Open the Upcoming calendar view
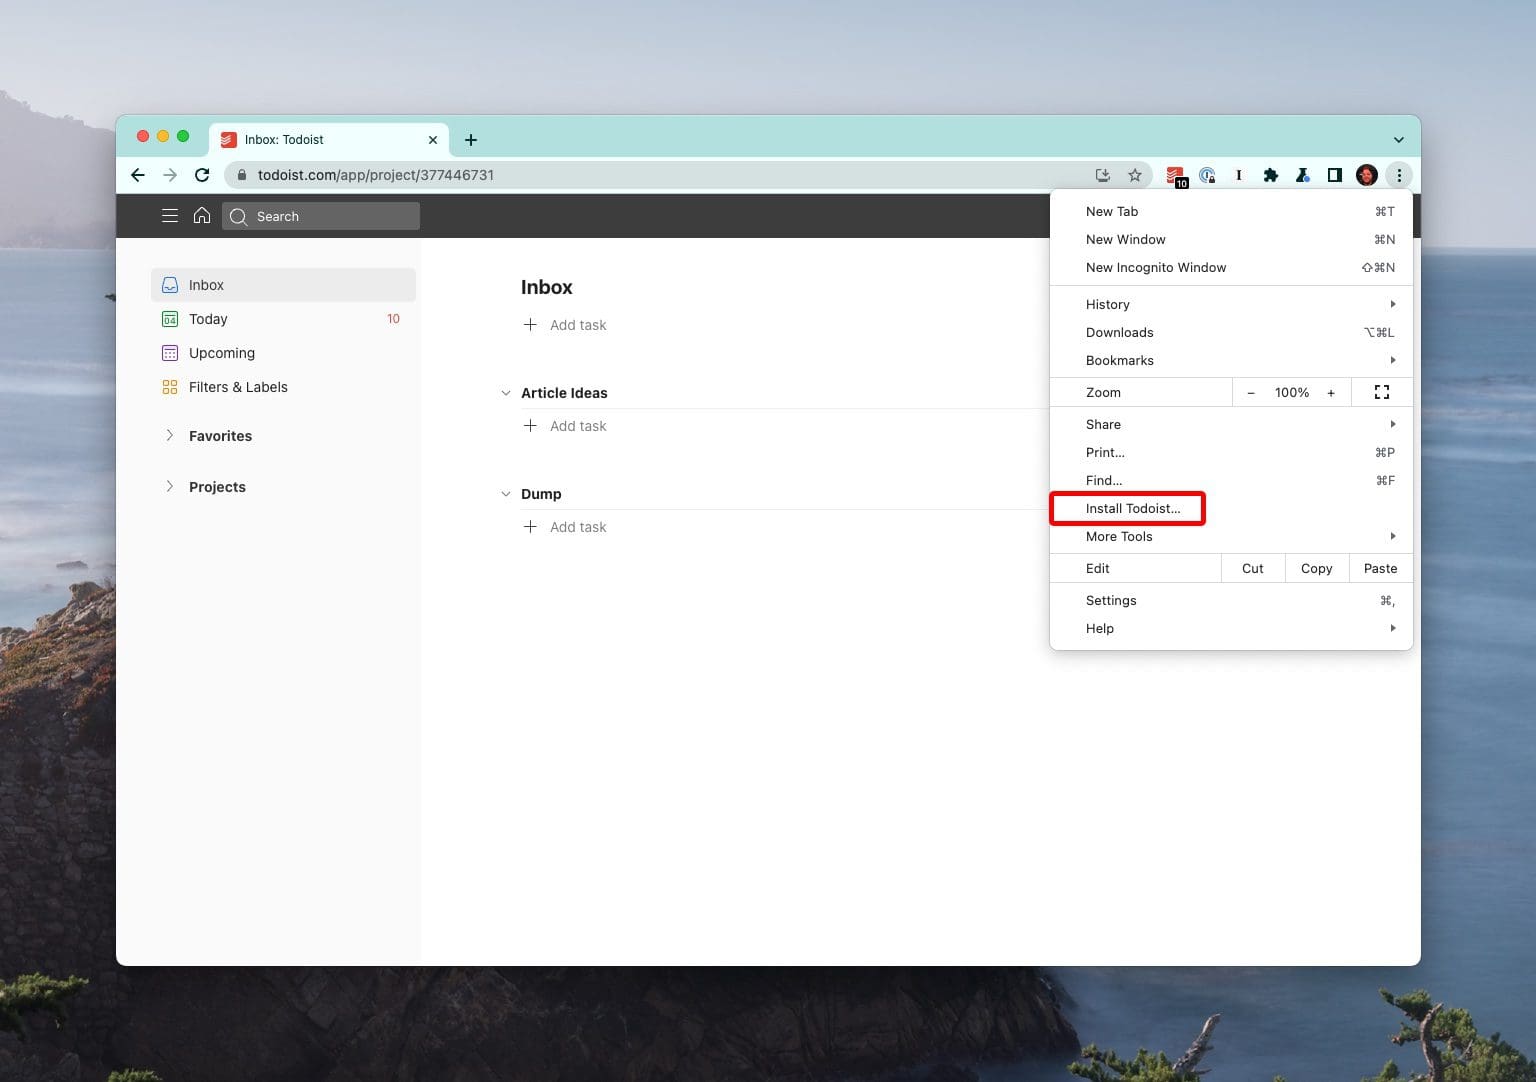Screen dimensions: 1536x1082 pyautogui.click(x=283, y=353)
